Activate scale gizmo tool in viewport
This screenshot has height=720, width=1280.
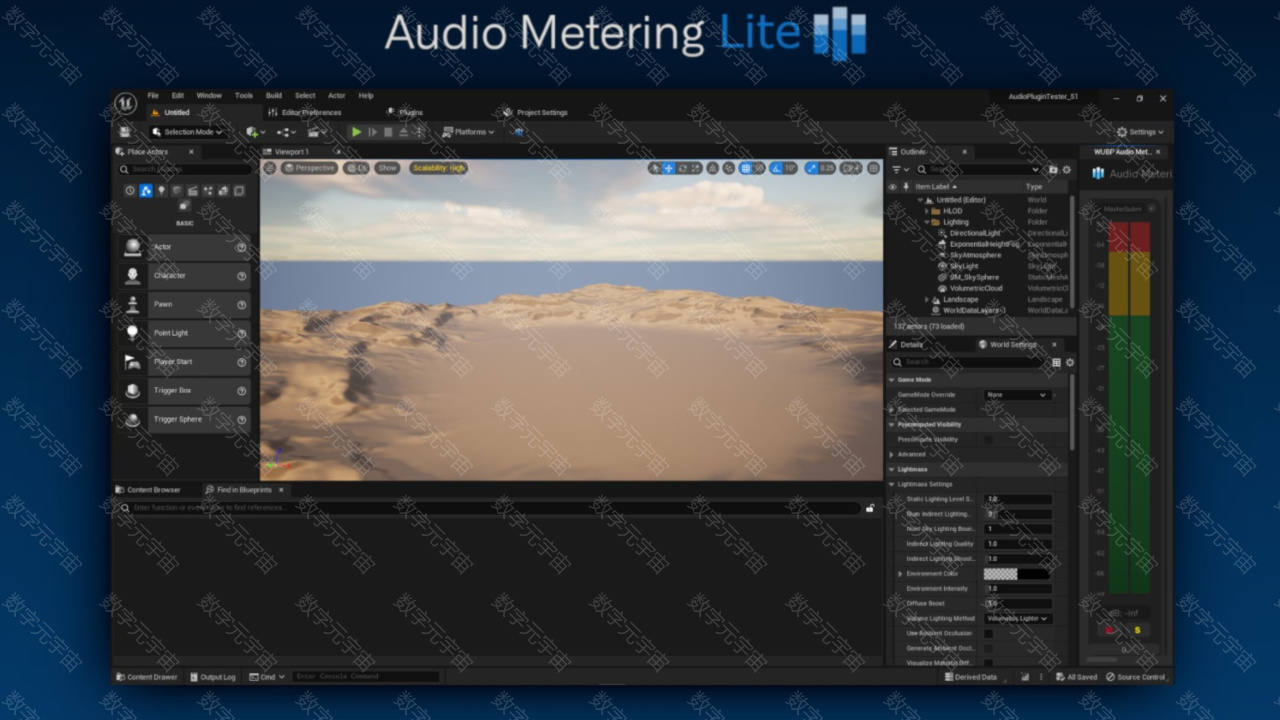click(x=696, y=168)
